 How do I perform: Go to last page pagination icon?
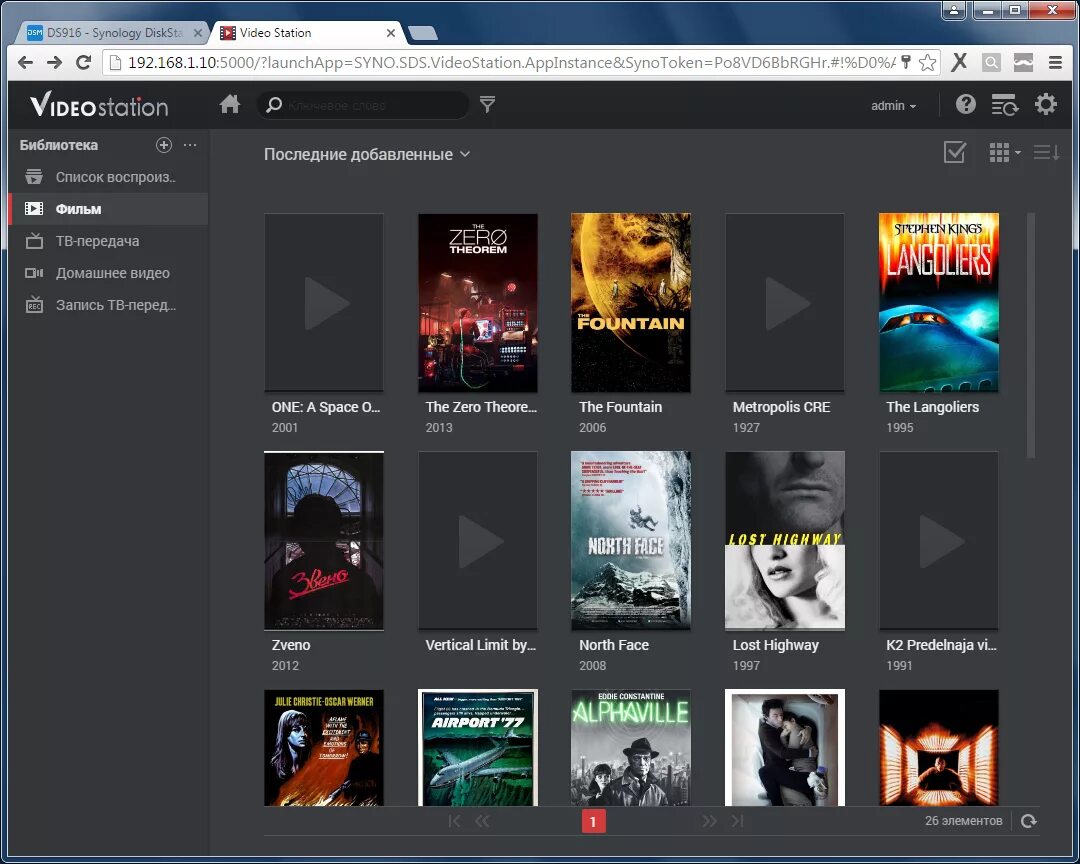click(x=737, y=821)
